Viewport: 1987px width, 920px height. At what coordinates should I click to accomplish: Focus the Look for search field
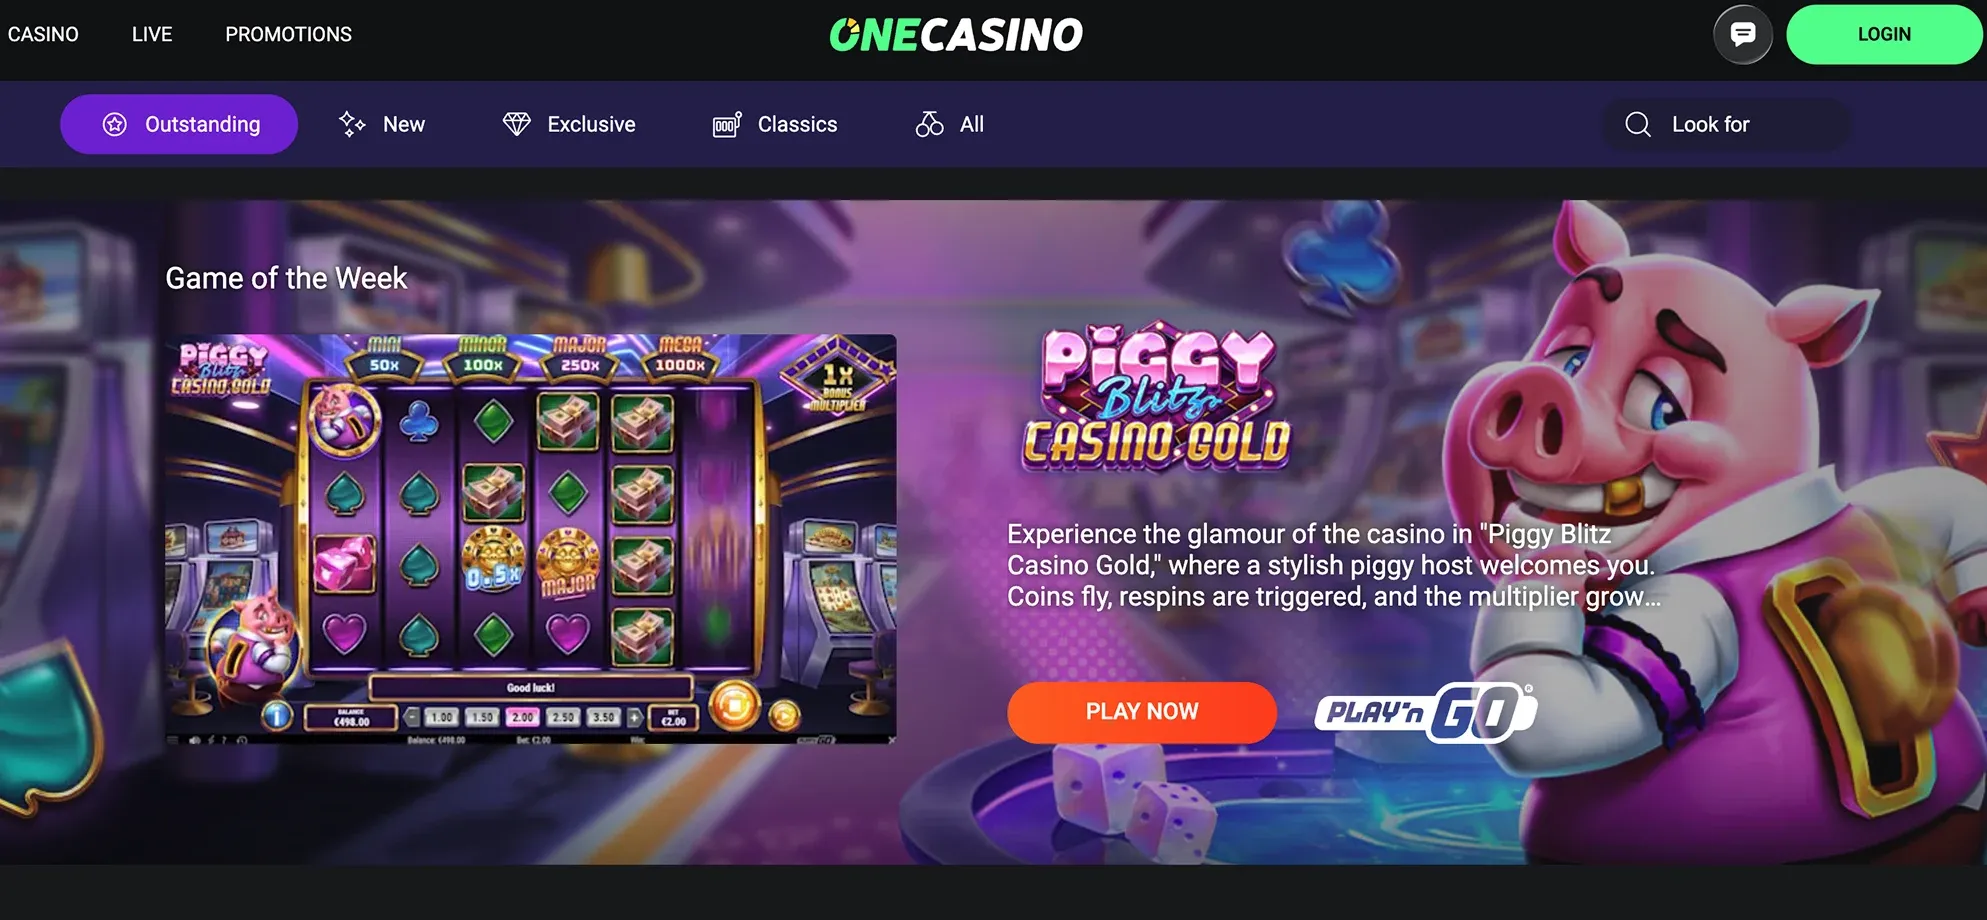[x=1727, y=124]
